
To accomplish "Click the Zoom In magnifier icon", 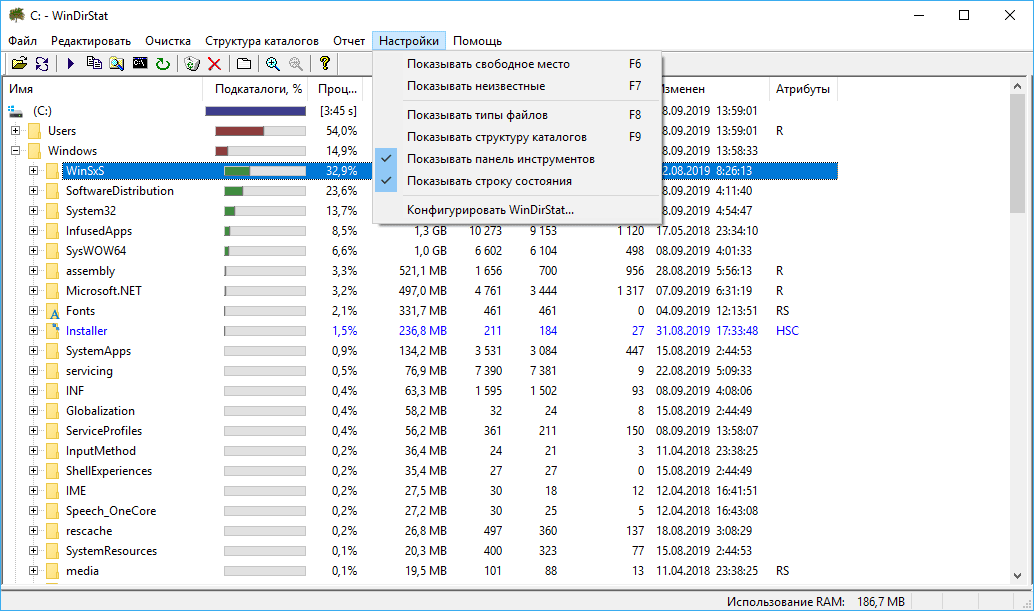I will 273,63.
